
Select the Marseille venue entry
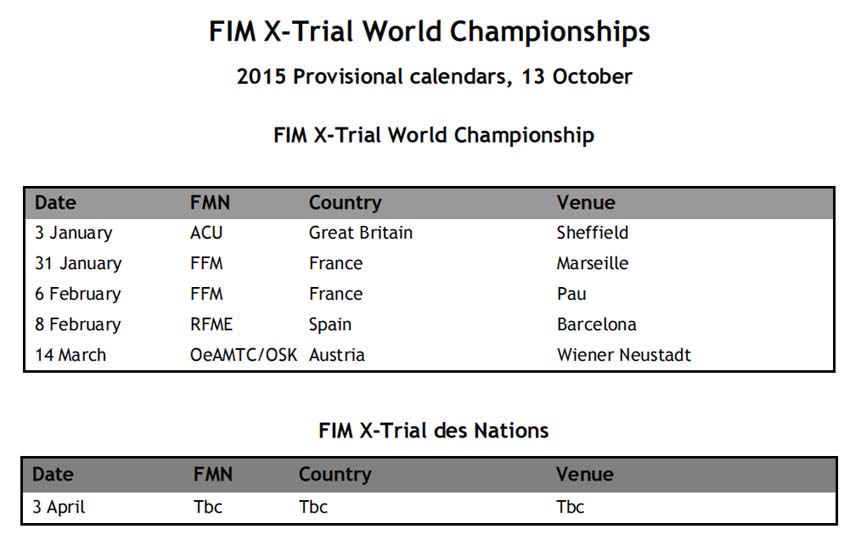coord(593,264)
